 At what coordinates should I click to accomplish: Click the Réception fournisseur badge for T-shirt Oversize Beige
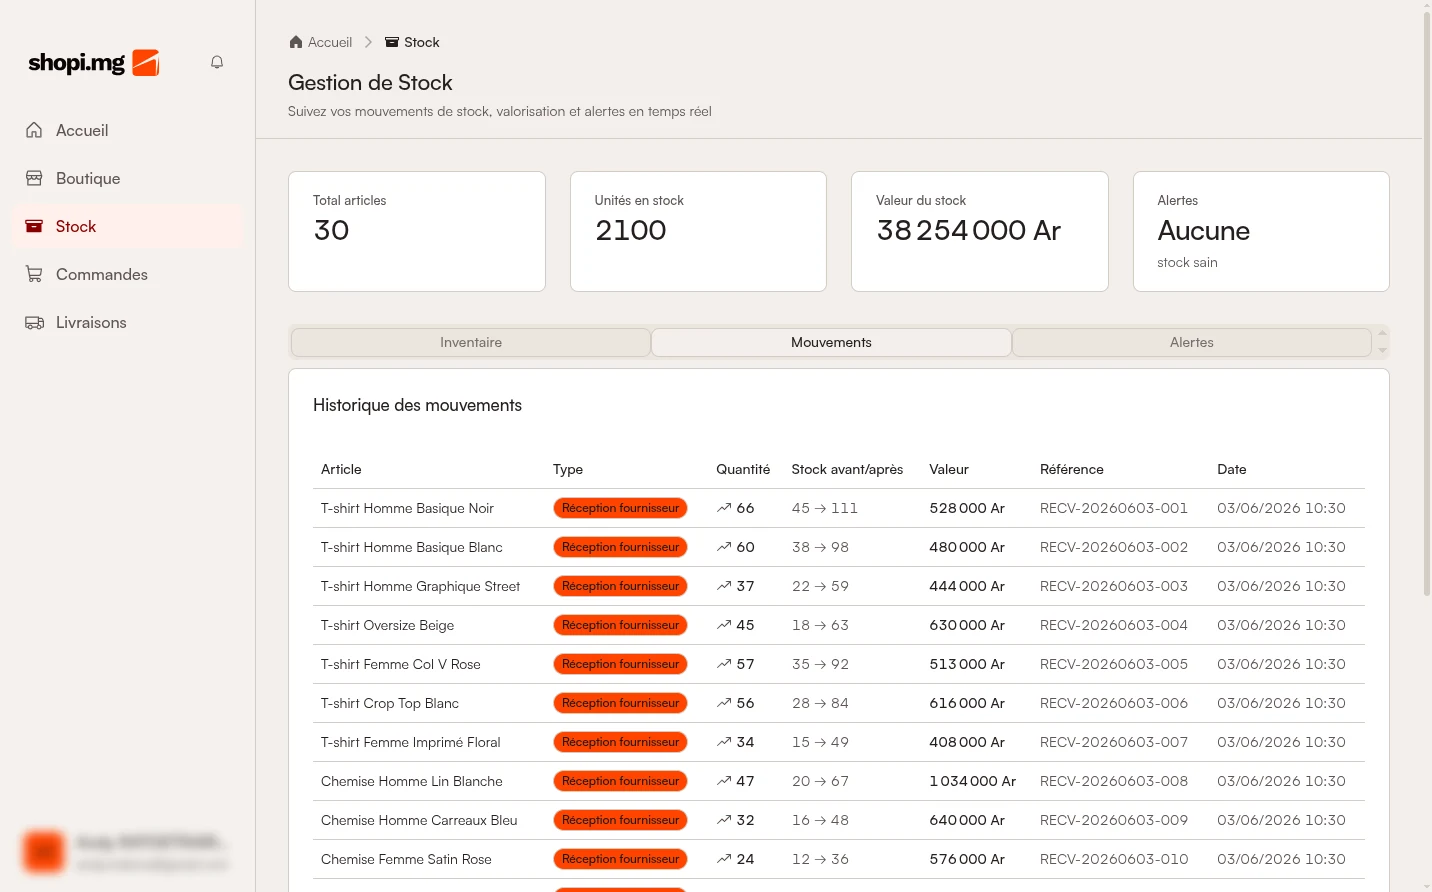click(620, 625)
